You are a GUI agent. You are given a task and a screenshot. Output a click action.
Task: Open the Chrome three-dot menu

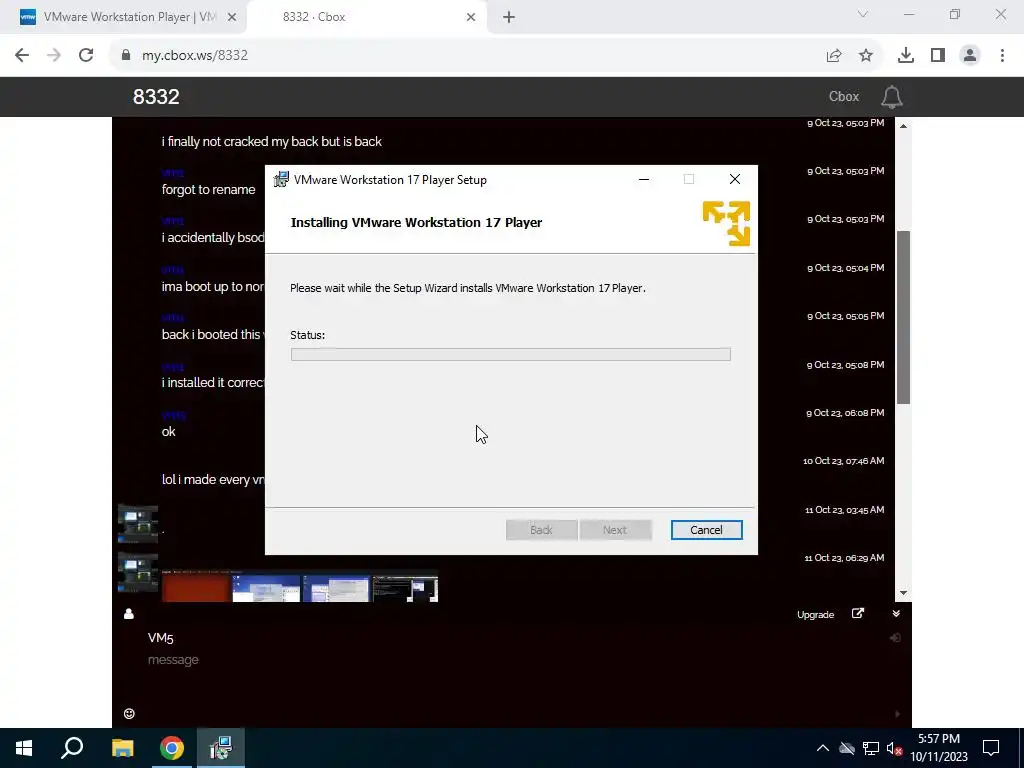[1002, 56]
